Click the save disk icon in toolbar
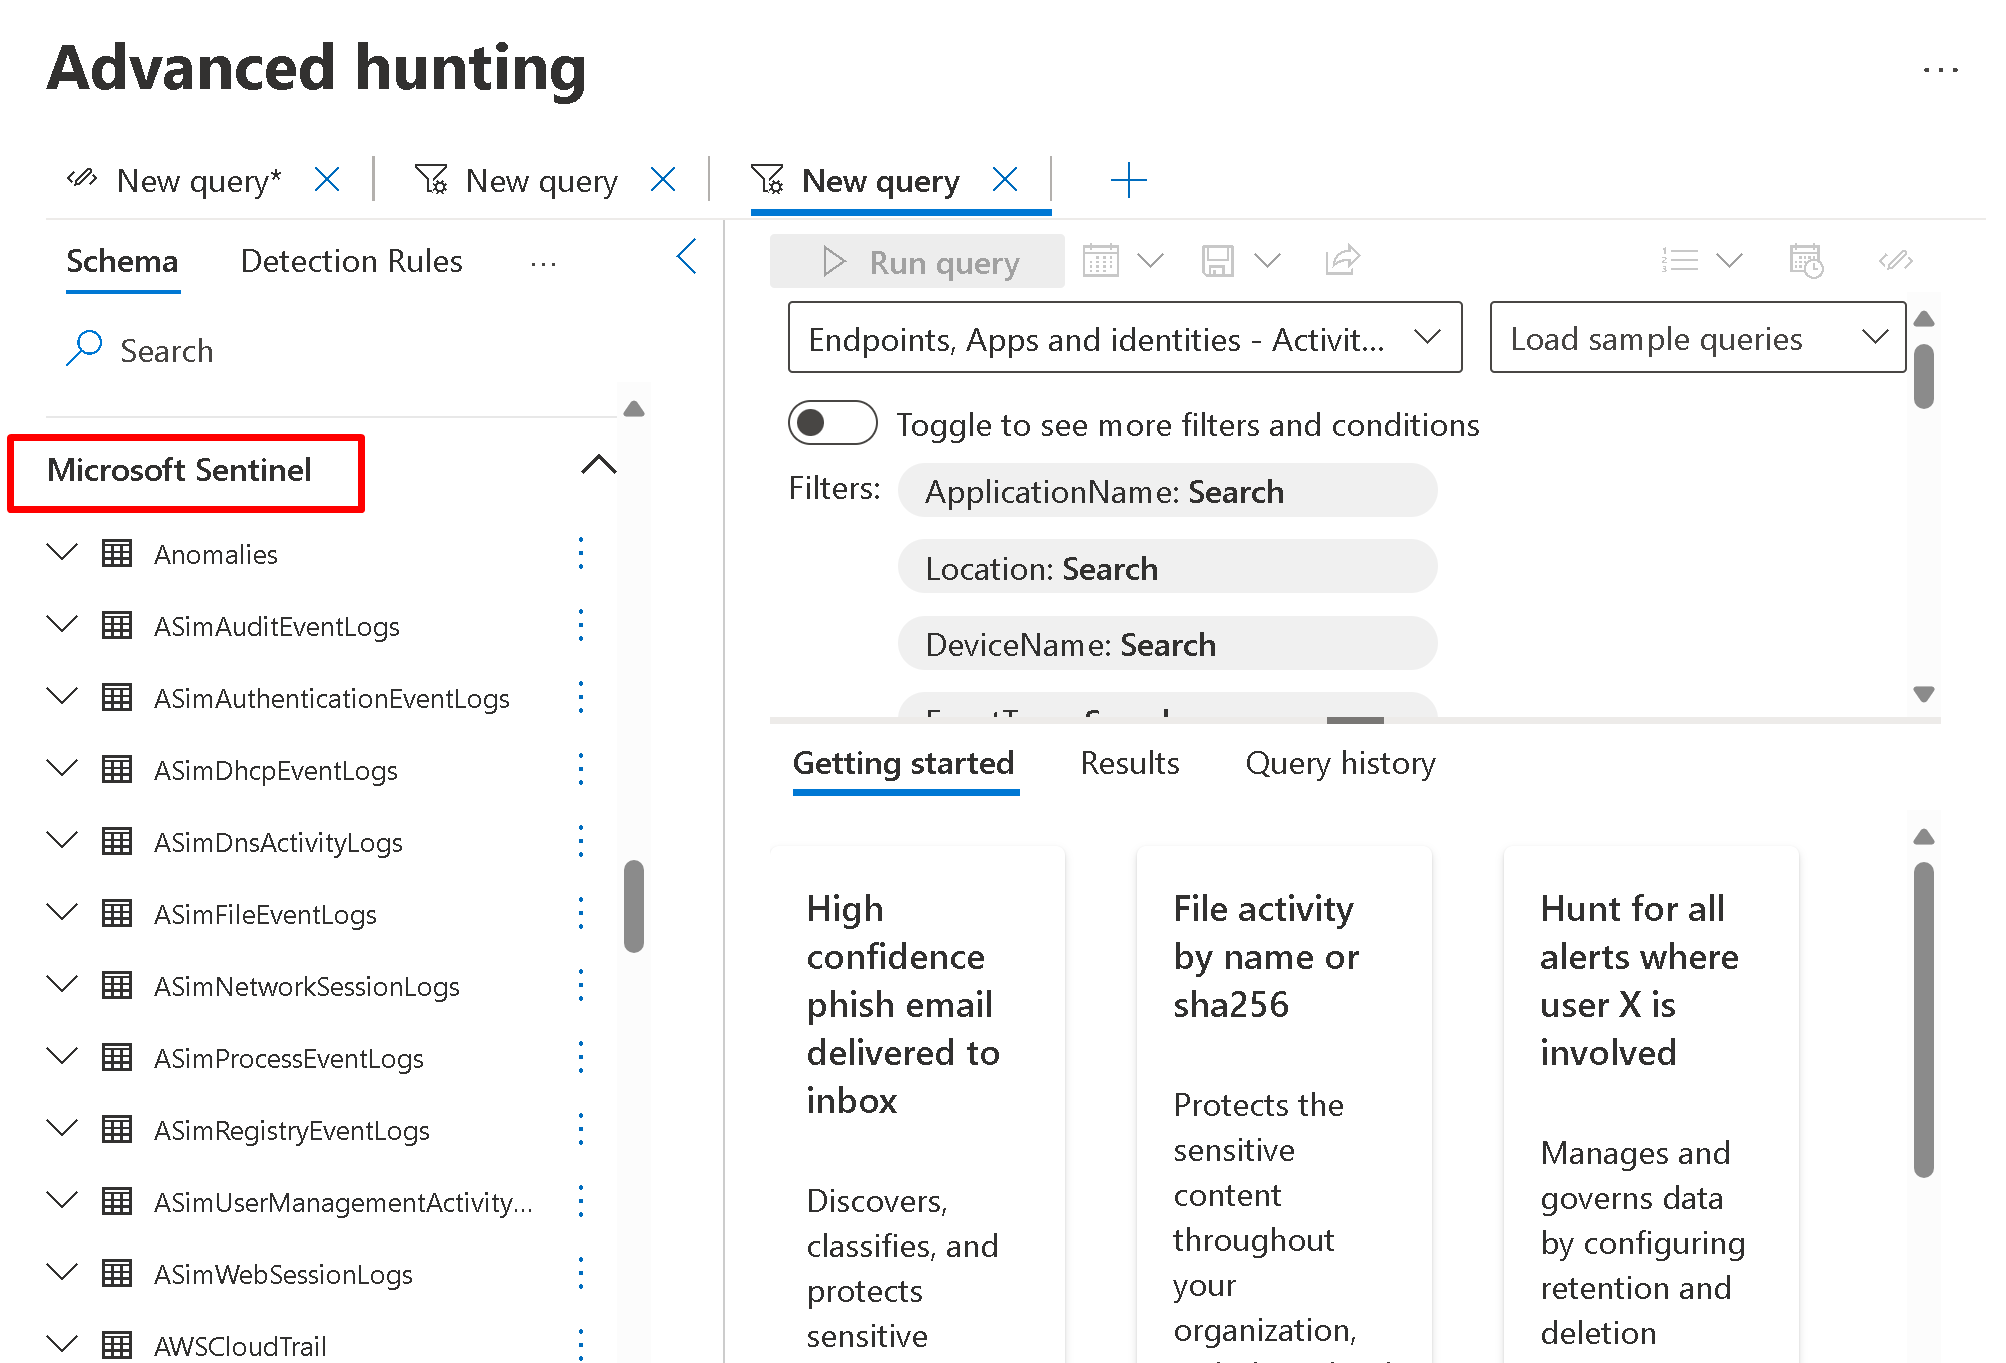 pyautogui.click(x=1217, y=261)
